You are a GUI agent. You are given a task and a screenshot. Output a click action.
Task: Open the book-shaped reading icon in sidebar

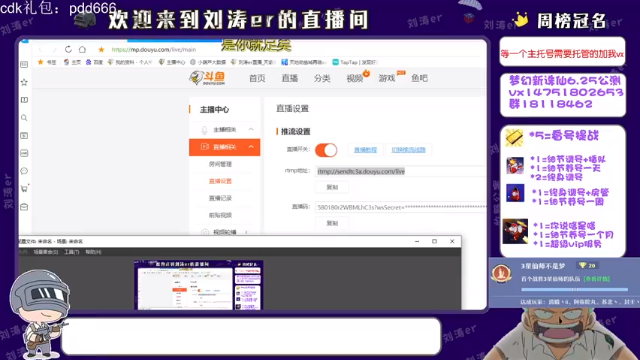[x=24, y=100]
